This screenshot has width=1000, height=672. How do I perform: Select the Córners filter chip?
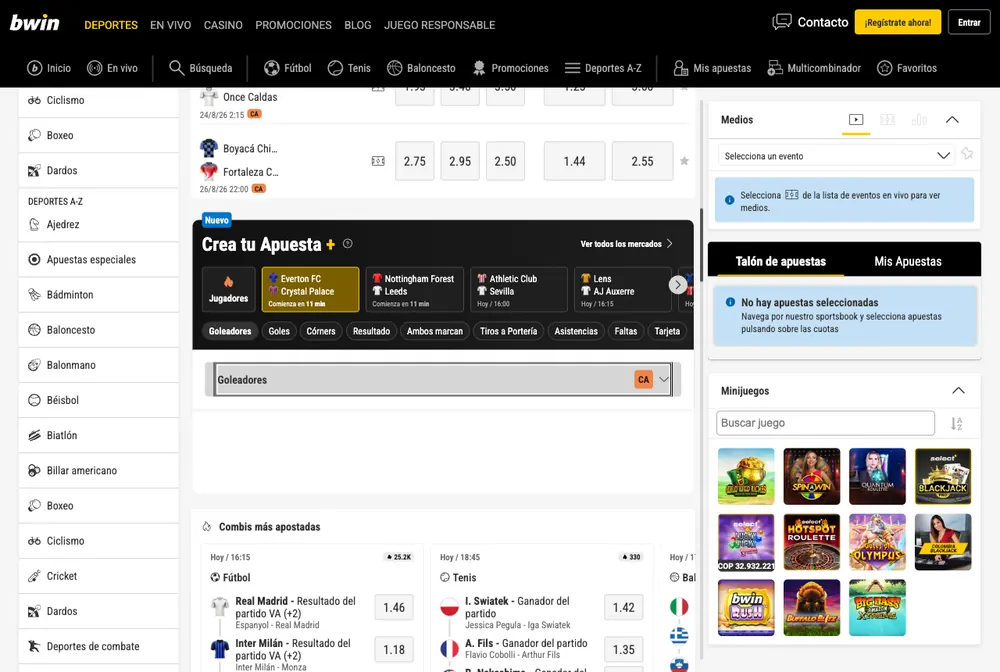coord(321,331)
